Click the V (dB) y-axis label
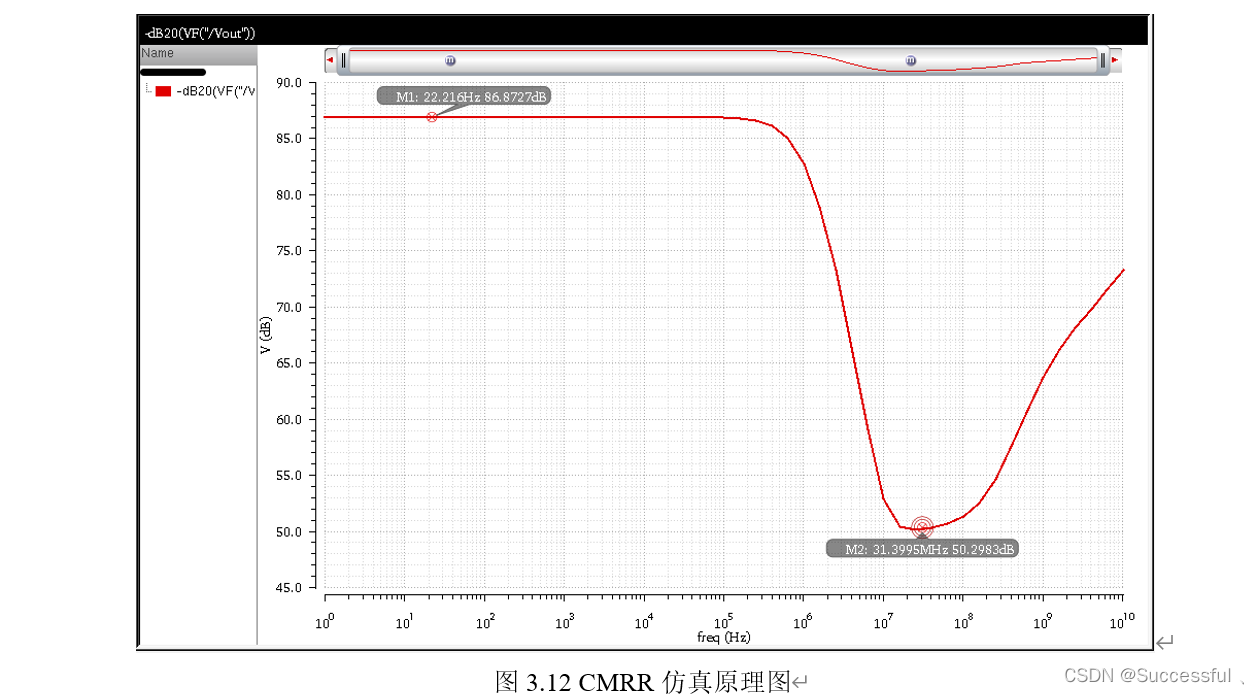Viewport: 1259px width, 694px height. [266, 336]
